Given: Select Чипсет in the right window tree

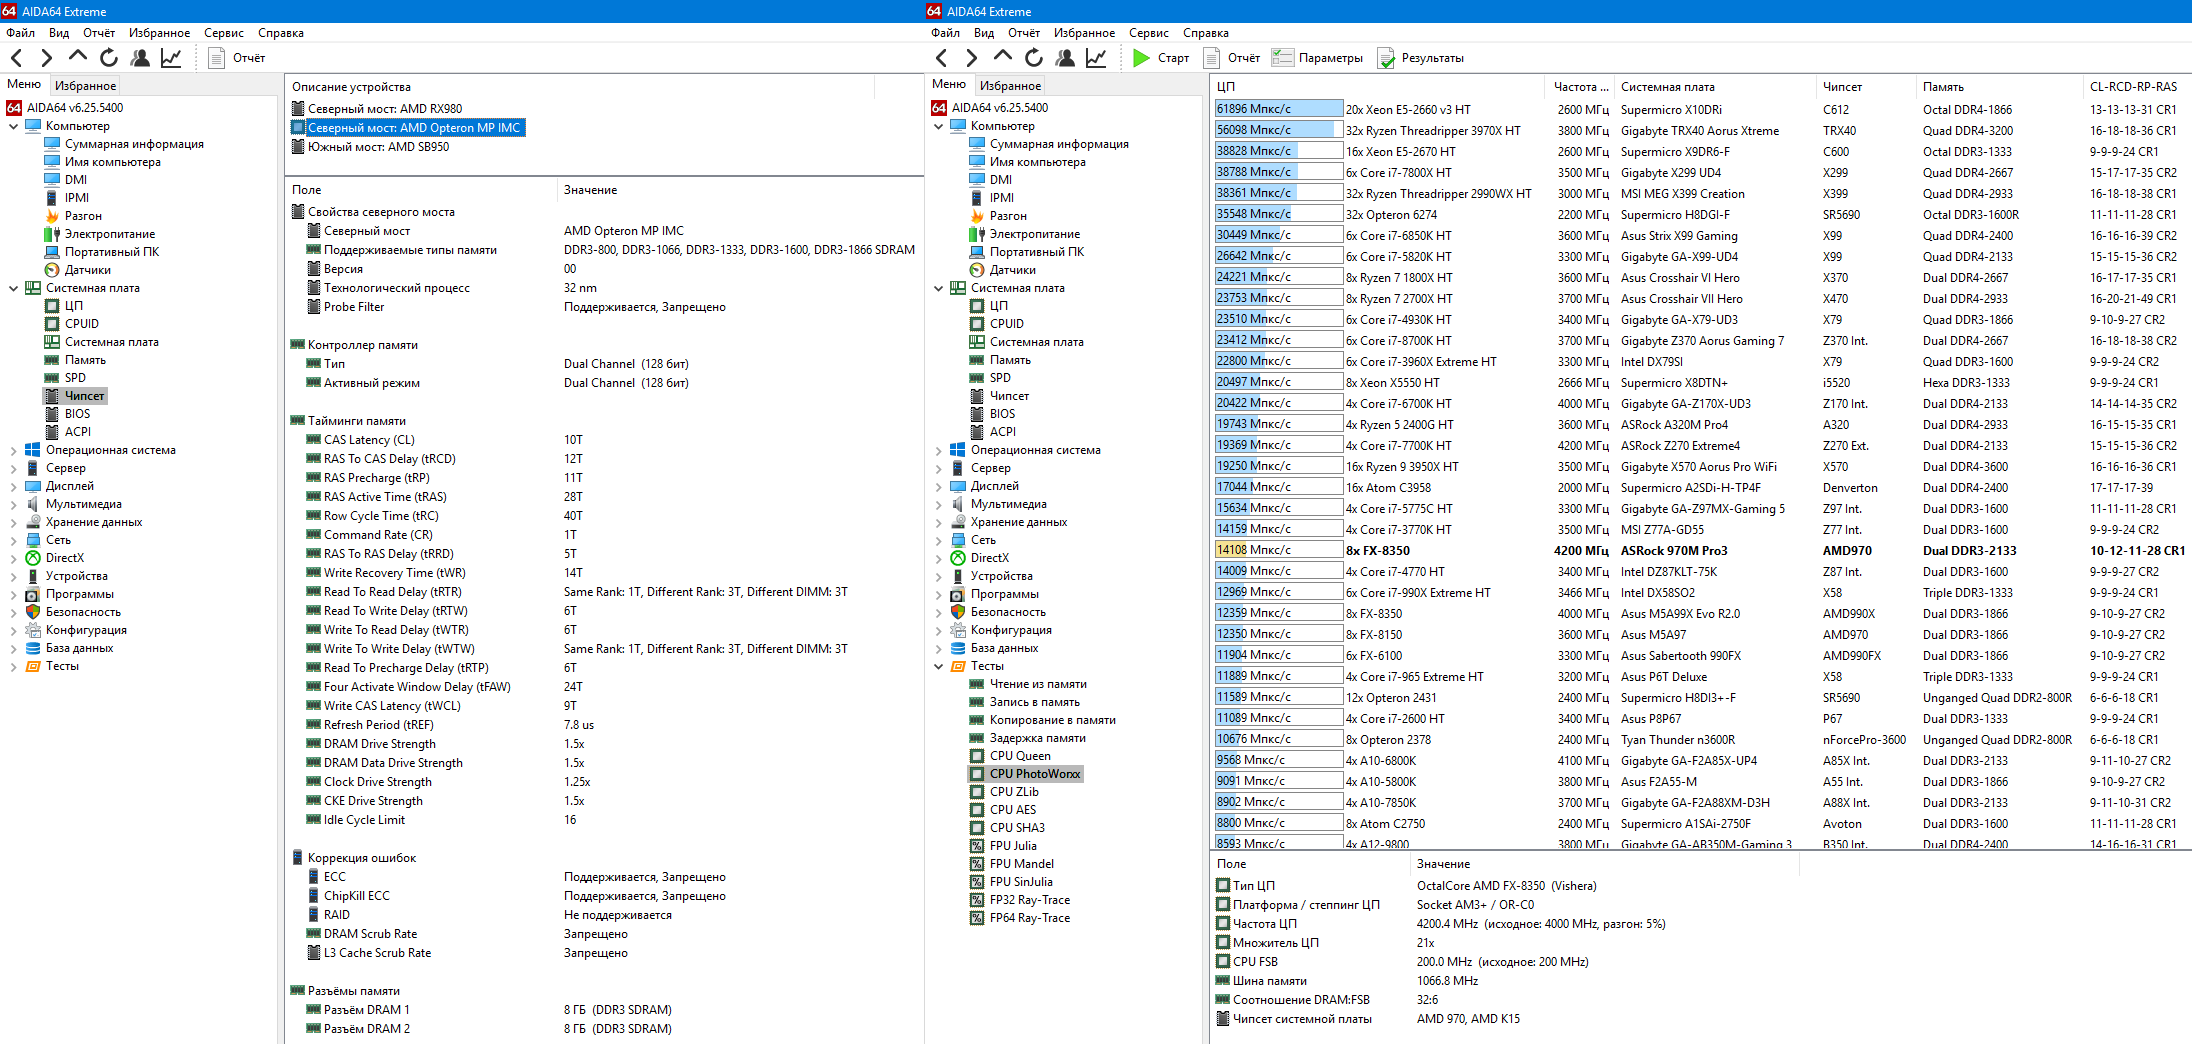Looking at the screenshot, I should (1009, 396).
